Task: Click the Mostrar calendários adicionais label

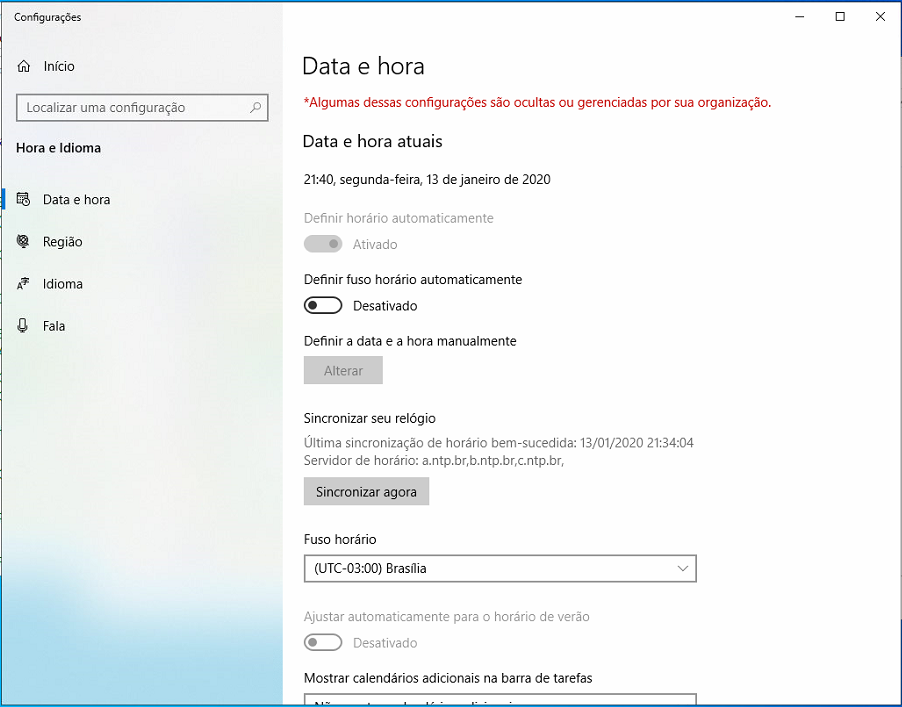Action: (x=448, y=678)
